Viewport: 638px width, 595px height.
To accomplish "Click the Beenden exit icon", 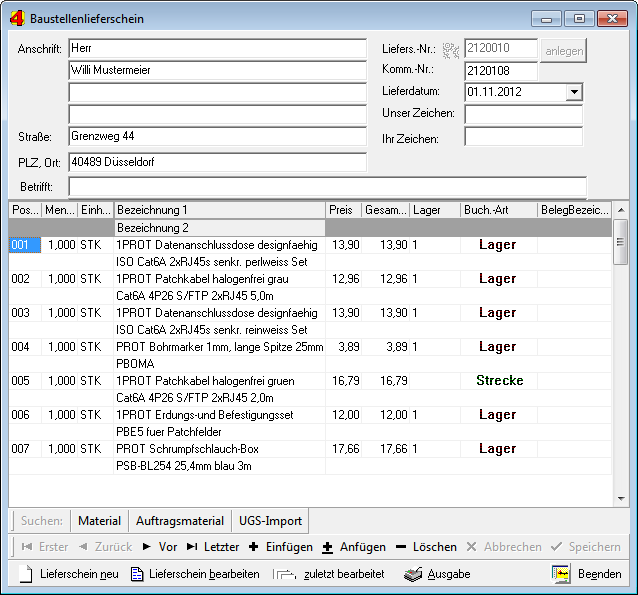I will pyautogui.click(x=561, y=574).
